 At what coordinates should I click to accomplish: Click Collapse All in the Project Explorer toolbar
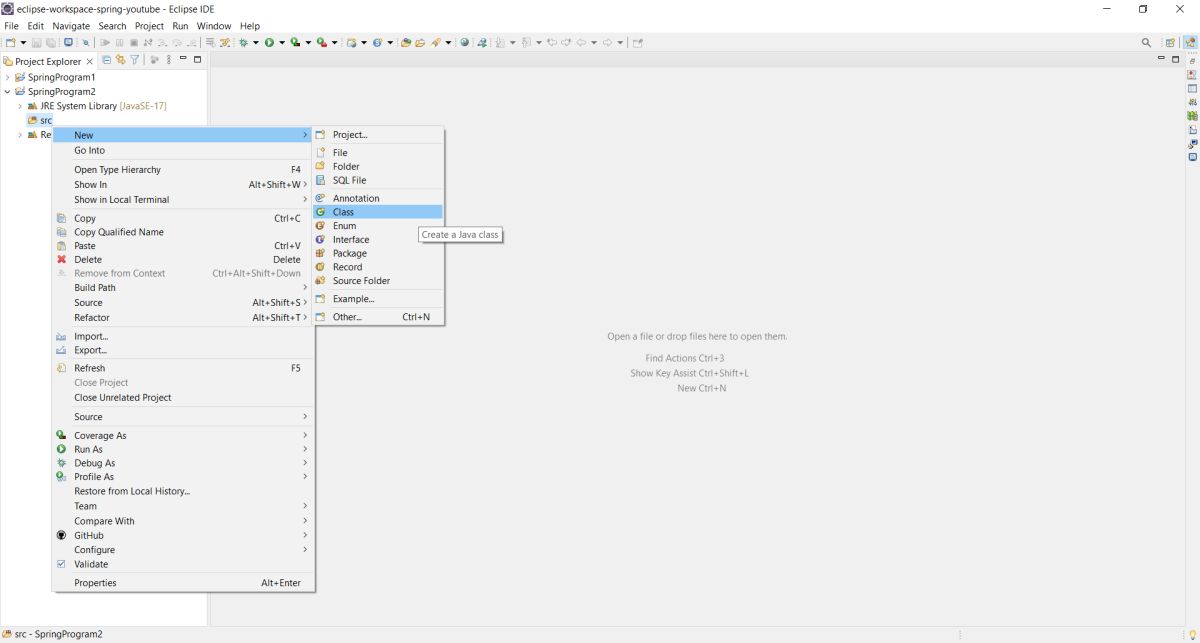[107, 60]
